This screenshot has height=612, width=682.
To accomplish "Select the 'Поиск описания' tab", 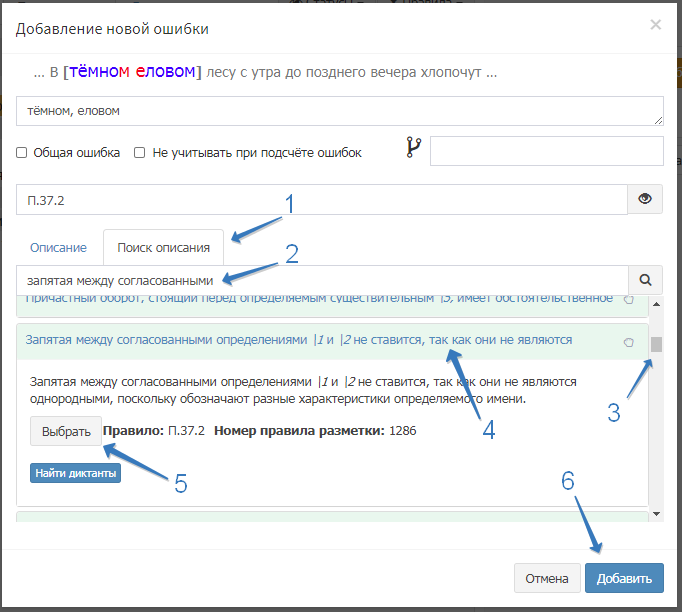I will click(163, 247).
